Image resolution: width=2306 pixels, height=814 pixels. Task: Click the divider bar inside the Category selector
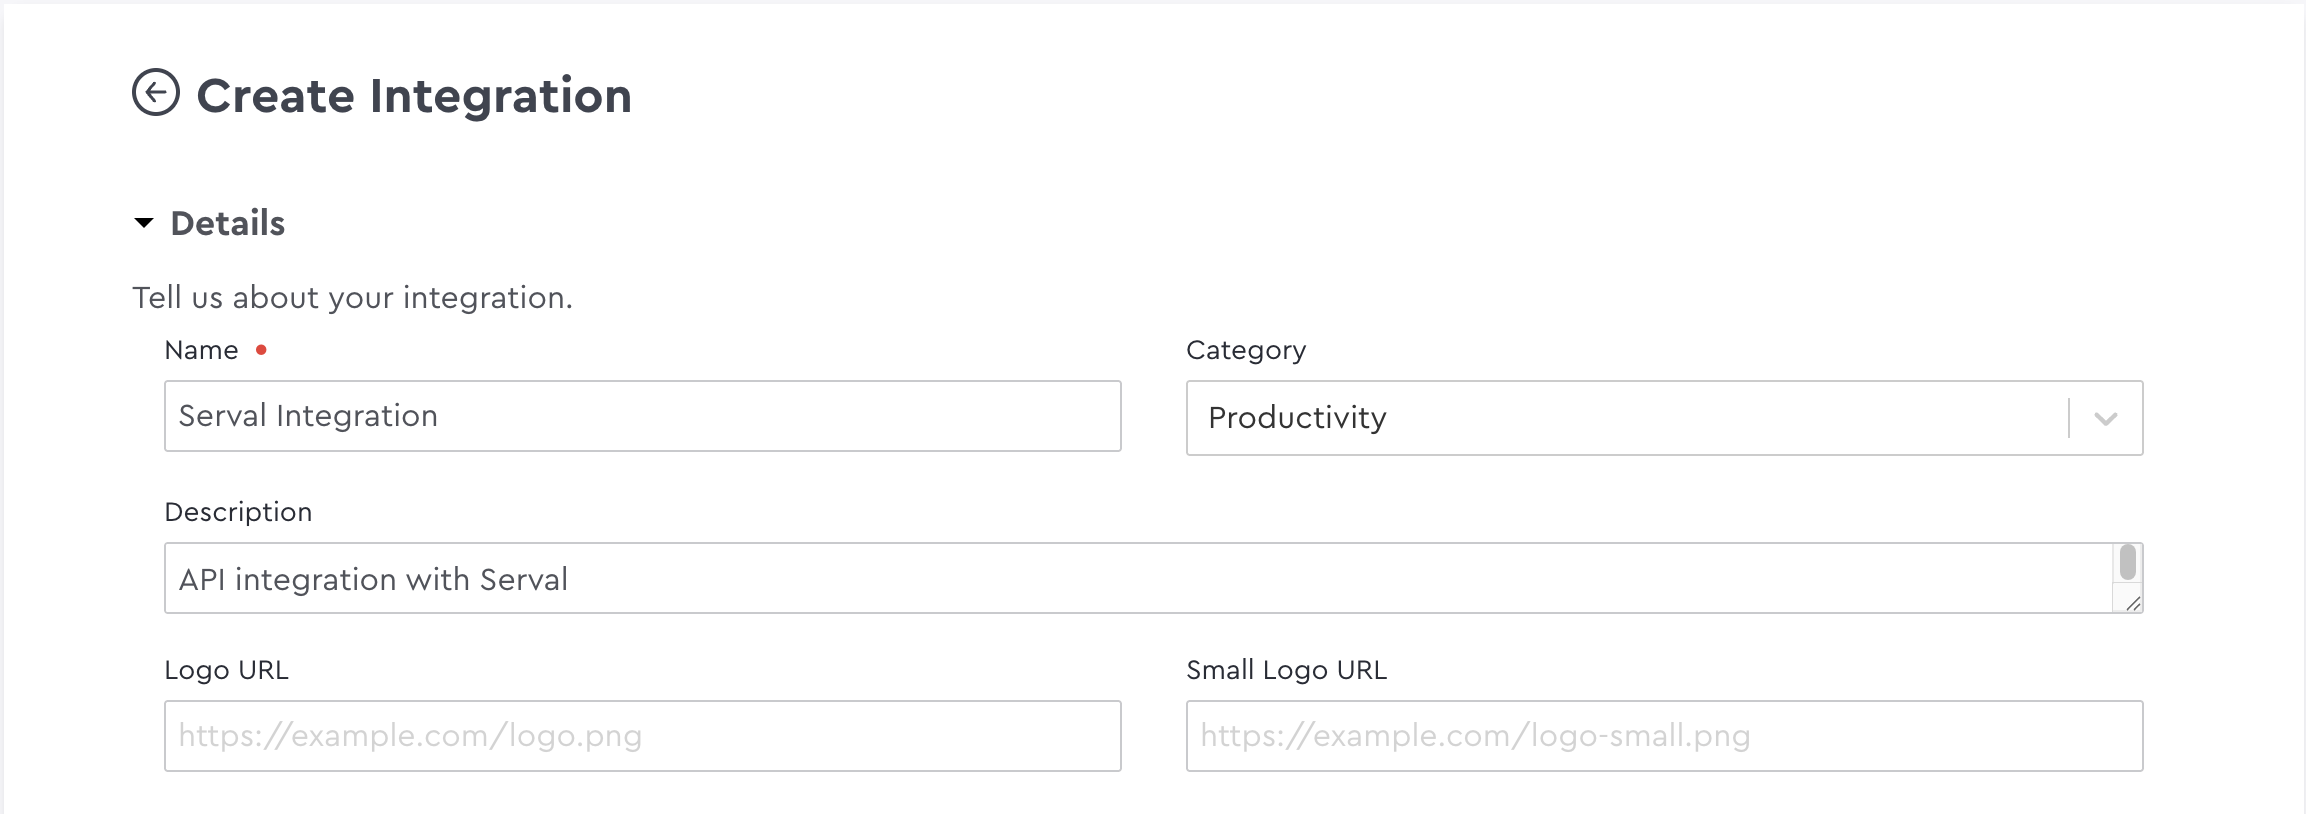click(x=2068, y=417)
